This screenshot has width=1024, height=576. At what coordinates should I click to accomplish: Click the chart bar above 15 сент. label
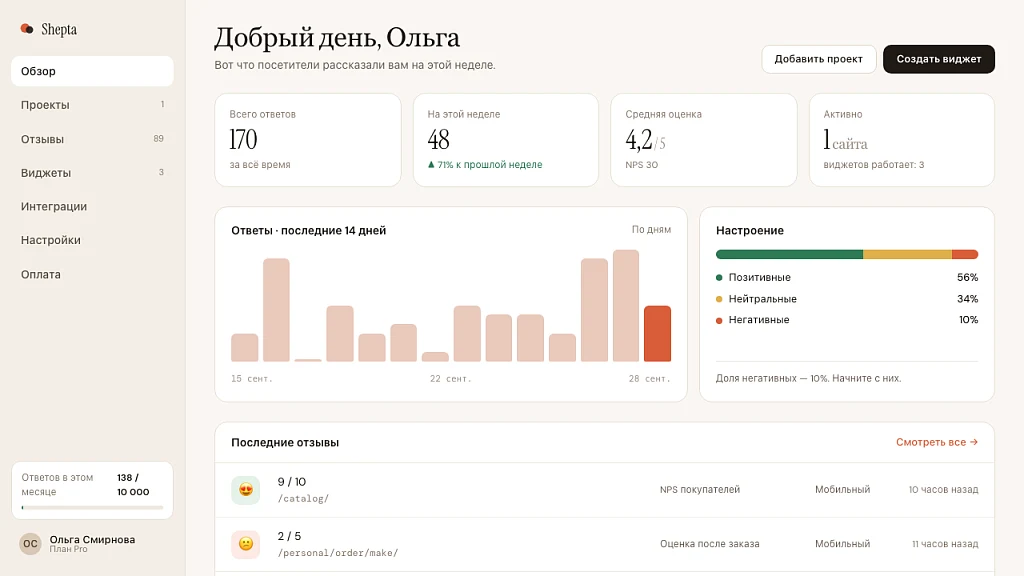[244, 347]
